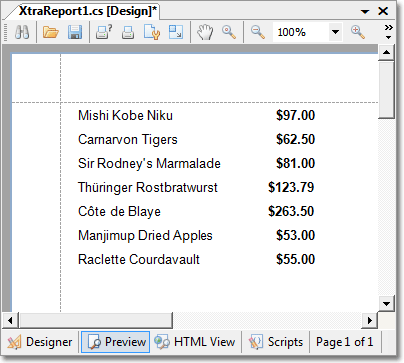Switch to the Scripts tab

tap(276, 342)
